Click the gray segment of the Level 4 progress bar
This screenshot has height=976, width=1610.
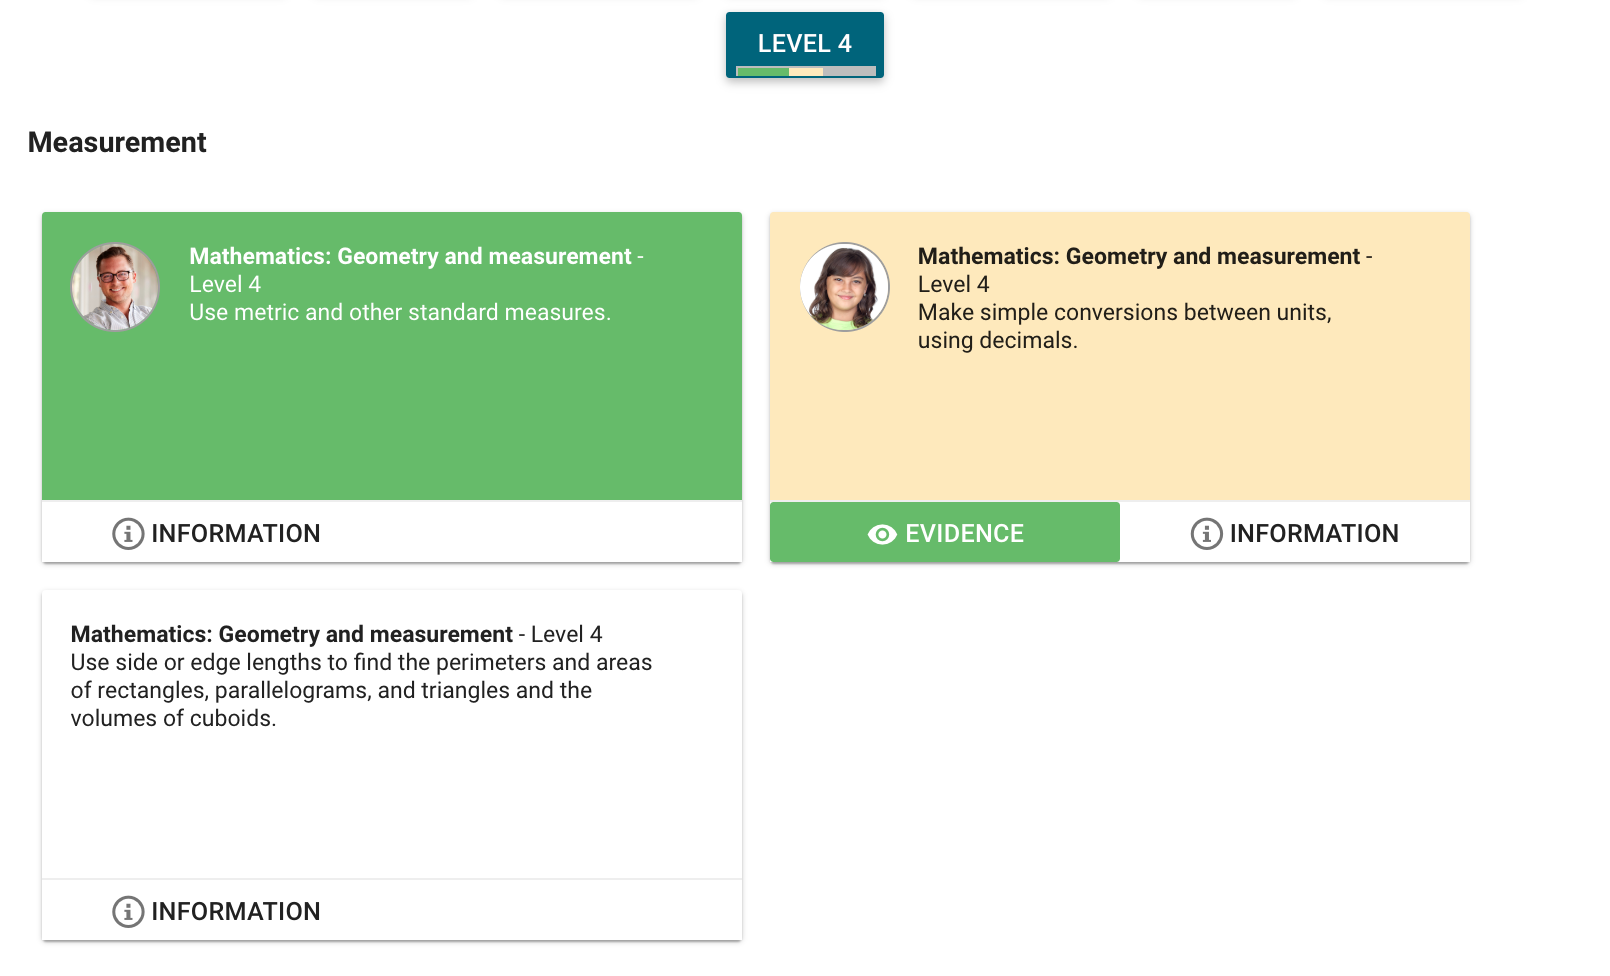pos(849,71)
